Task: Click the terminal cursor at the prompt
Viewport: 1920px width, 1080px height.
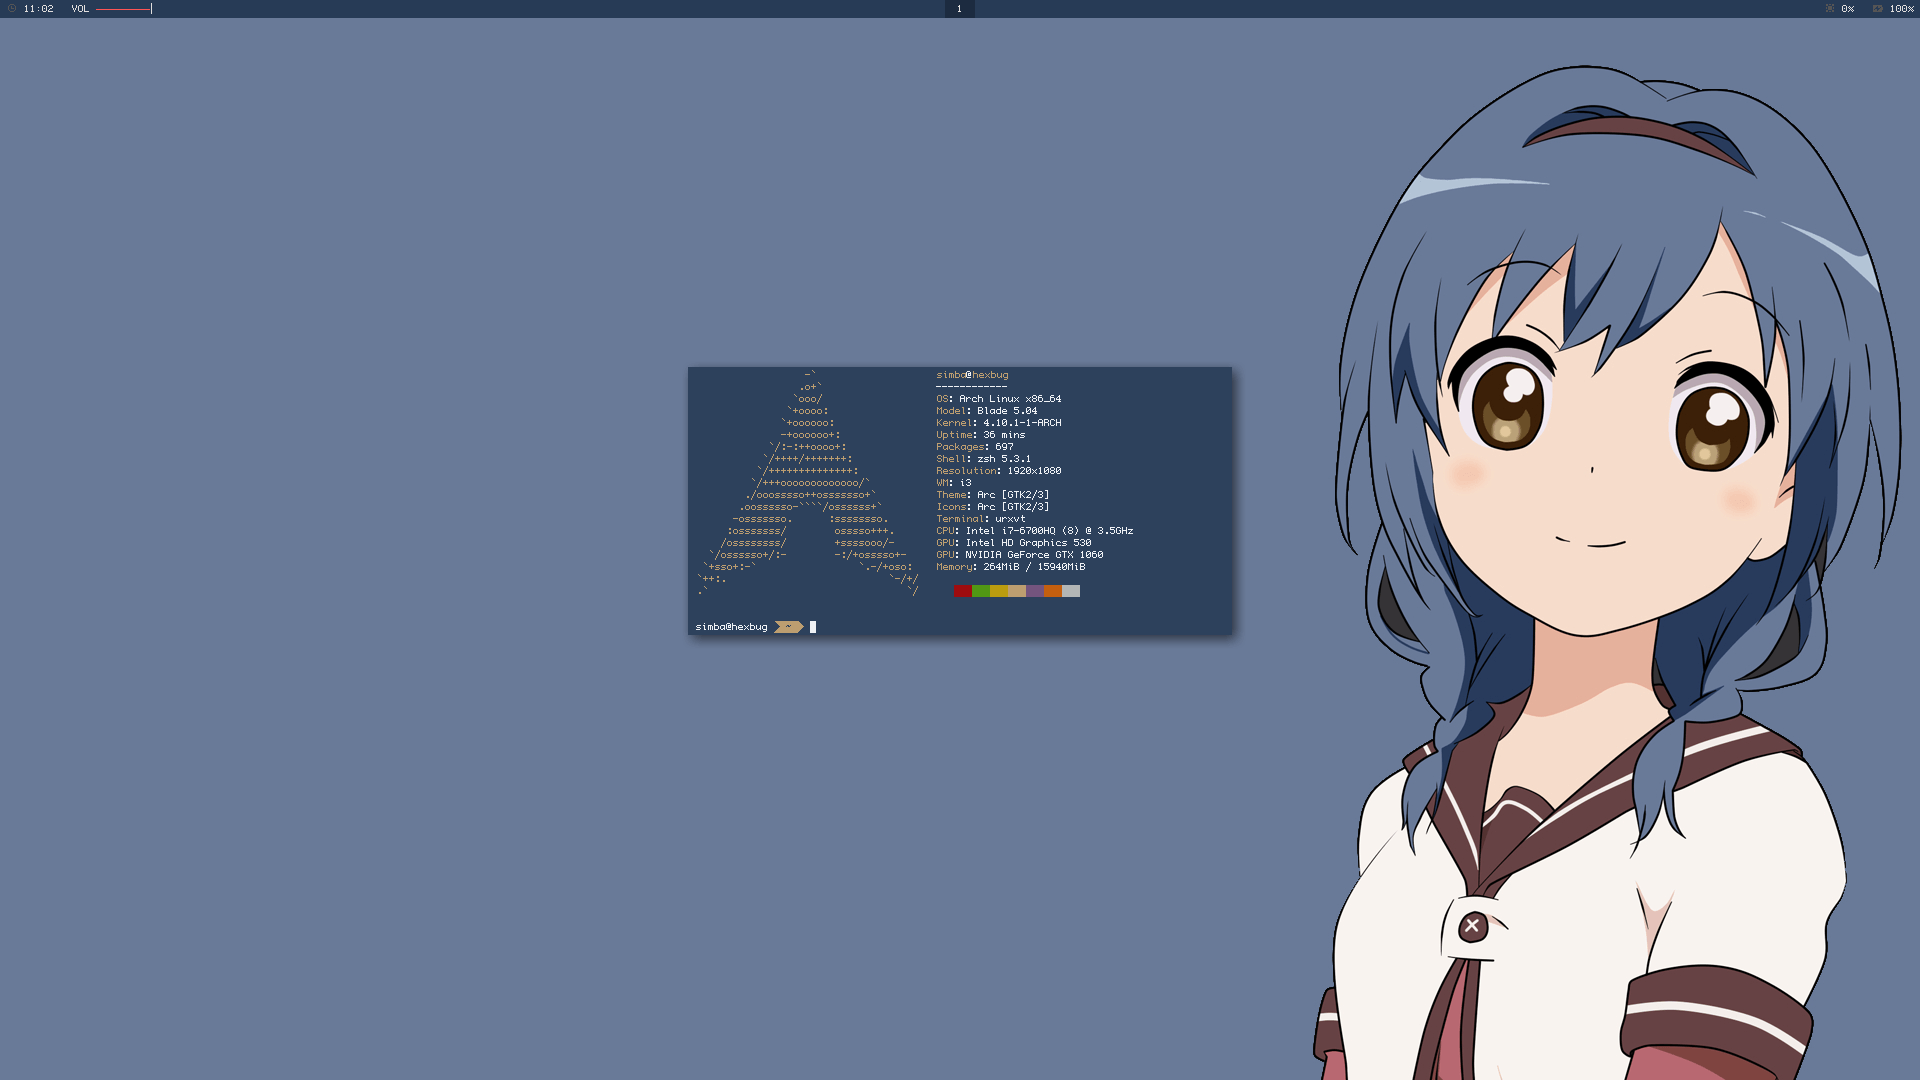Action: click(813, 627)
